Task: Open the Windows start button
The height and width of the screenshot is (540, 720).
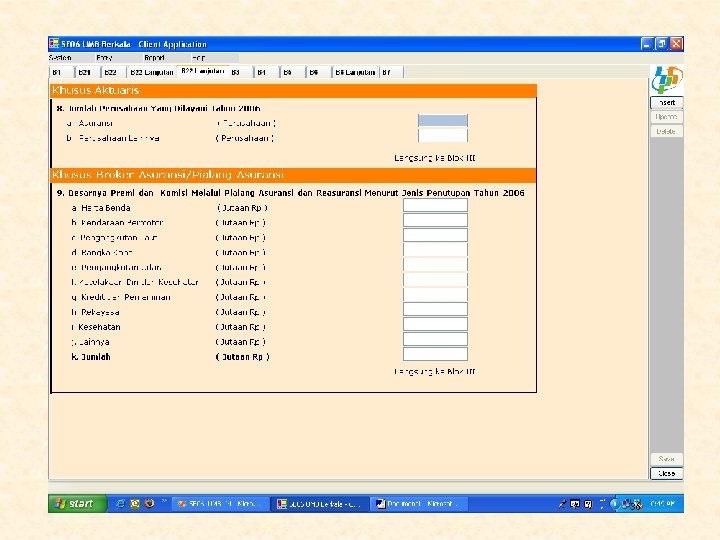Action: (x=77, y=504)
